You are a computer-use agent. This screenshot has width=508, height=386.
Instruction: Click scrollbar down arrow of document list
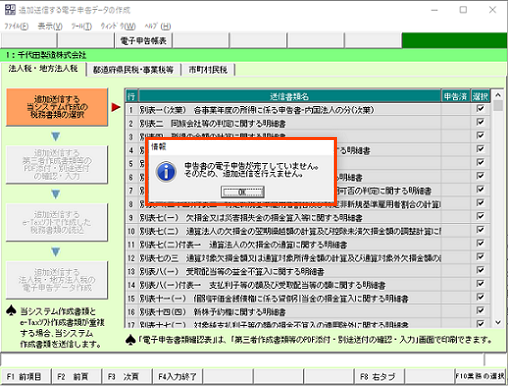(x=498, y=322)
